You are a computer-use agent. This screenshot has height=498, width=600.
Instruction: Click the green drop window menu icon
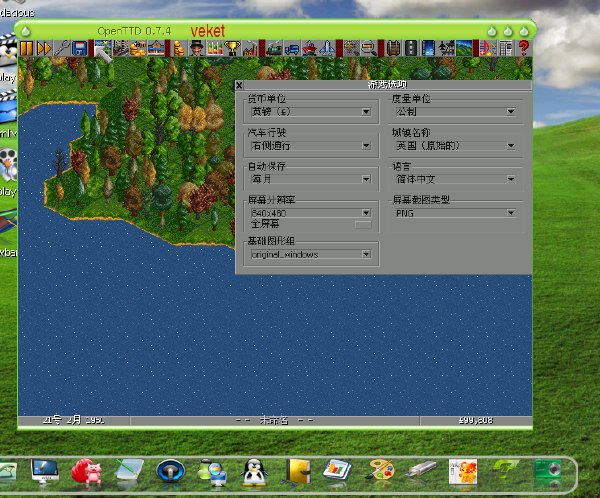tap(26, 31)
